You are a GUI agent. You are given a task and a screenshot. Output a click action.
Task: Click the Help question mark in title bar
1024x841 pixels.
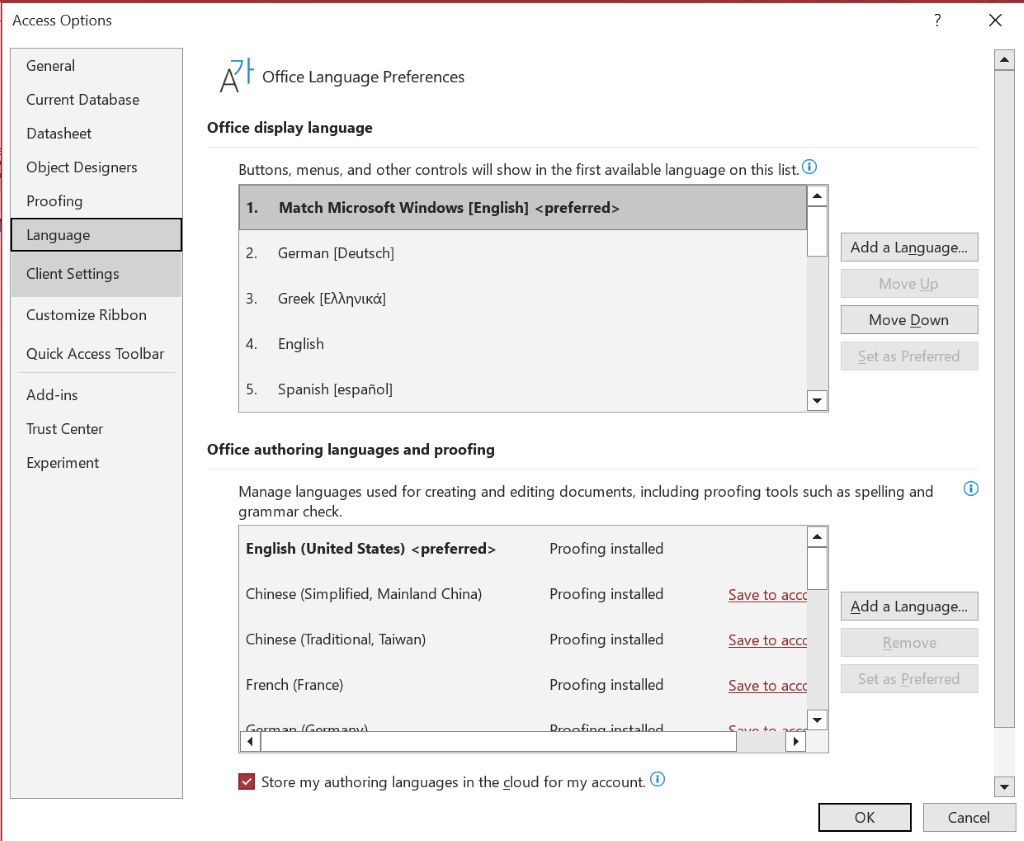(x=937, y=20)
